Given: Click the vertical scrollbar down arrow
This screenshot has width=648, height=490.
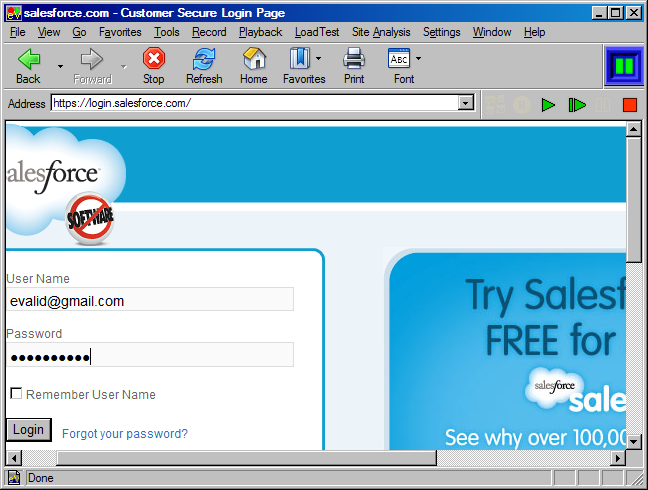Looking at the screenshot, I should (x=633, y=442).
